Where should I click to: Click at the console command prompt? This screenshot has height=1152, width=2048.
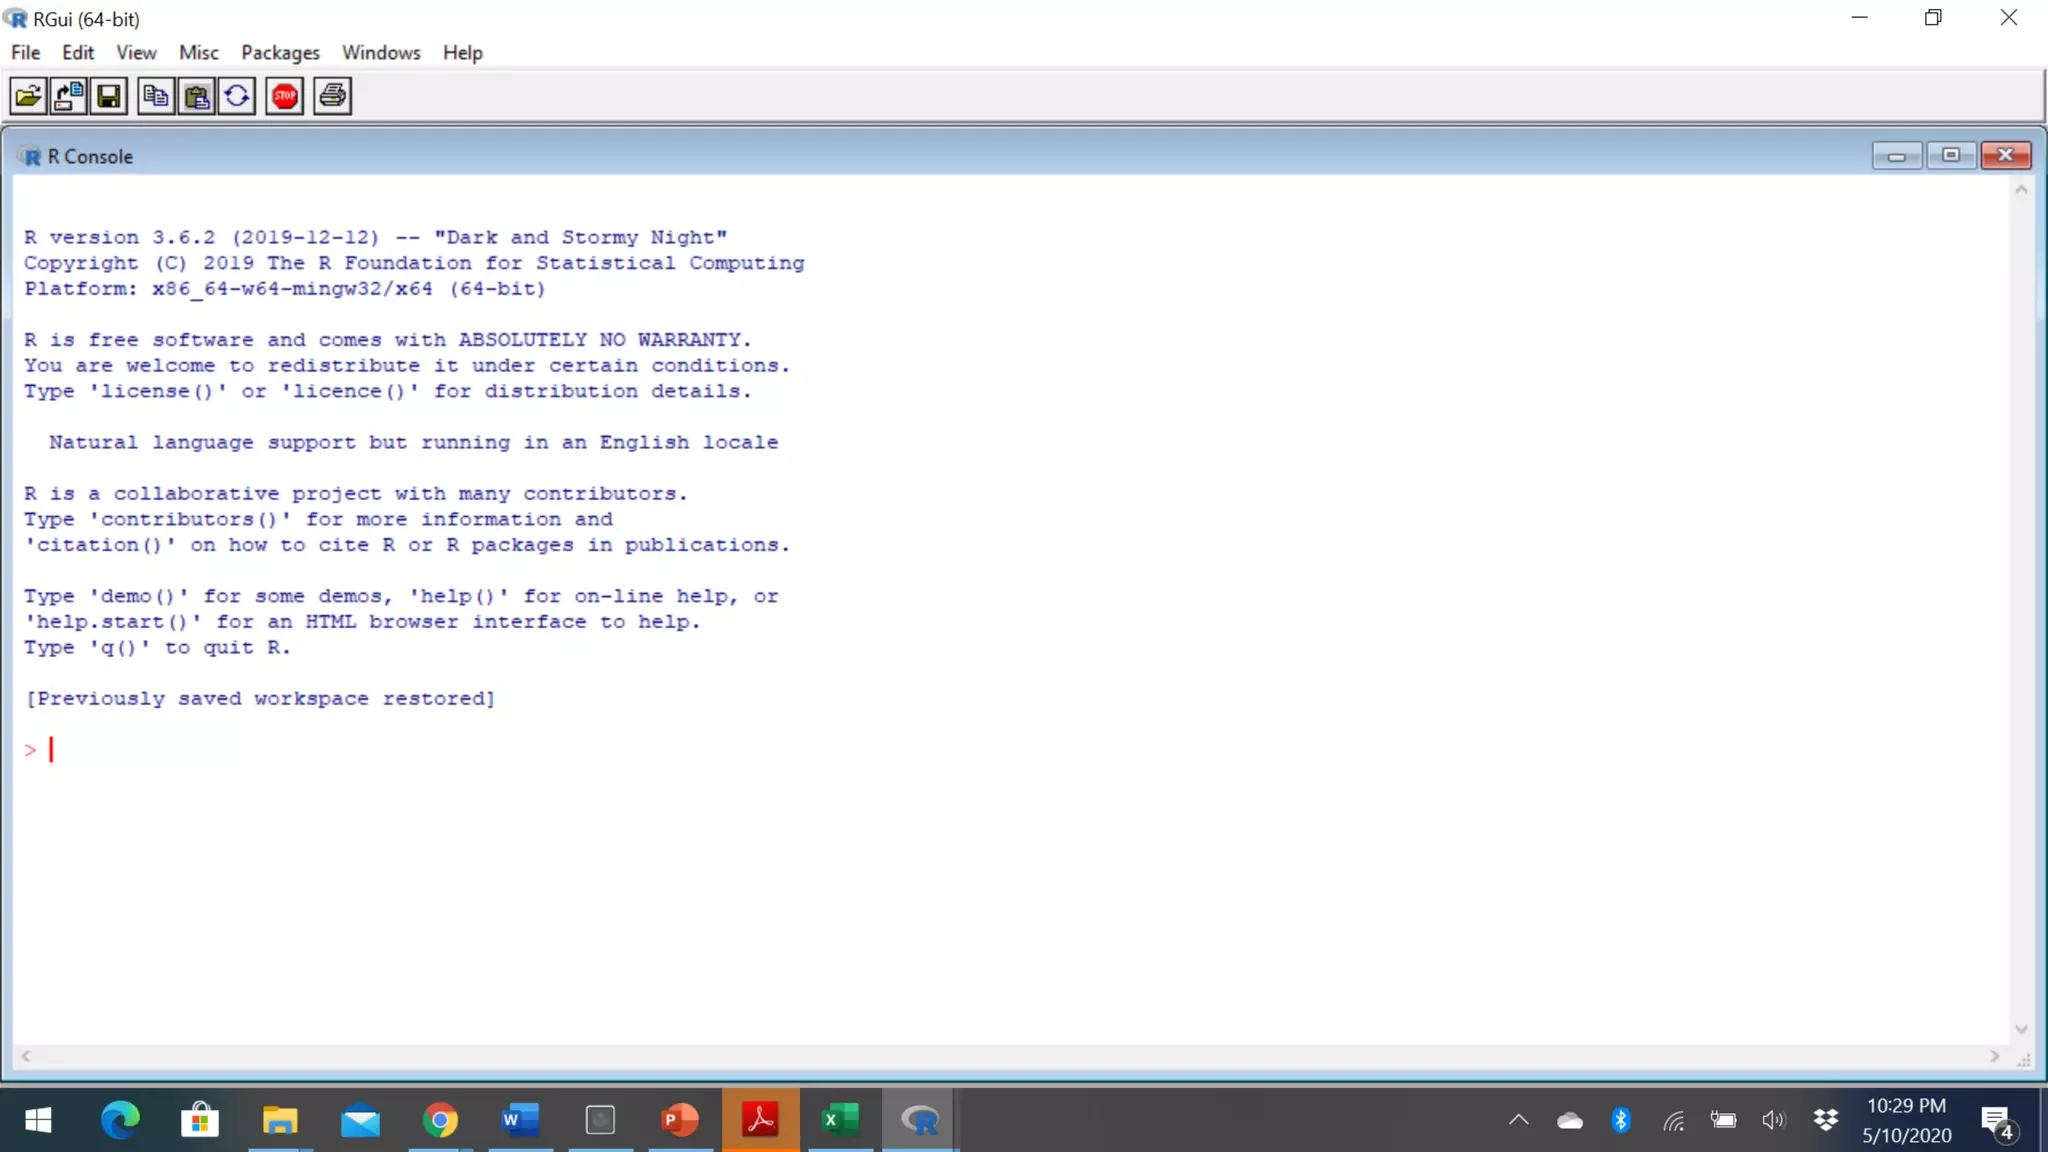point(52,750)
